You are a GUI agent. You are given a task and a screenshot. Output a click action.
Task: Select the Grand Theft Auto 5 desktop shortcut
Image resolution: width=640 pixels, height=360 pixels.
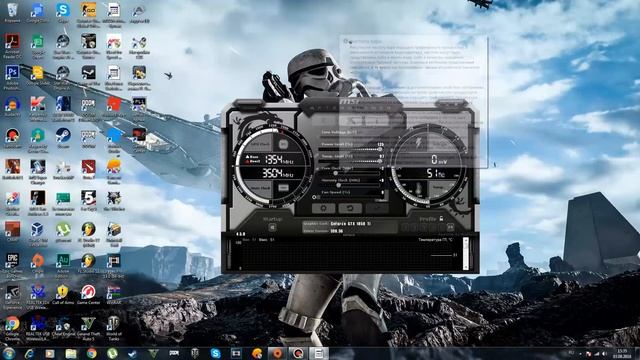click(88, 328)
